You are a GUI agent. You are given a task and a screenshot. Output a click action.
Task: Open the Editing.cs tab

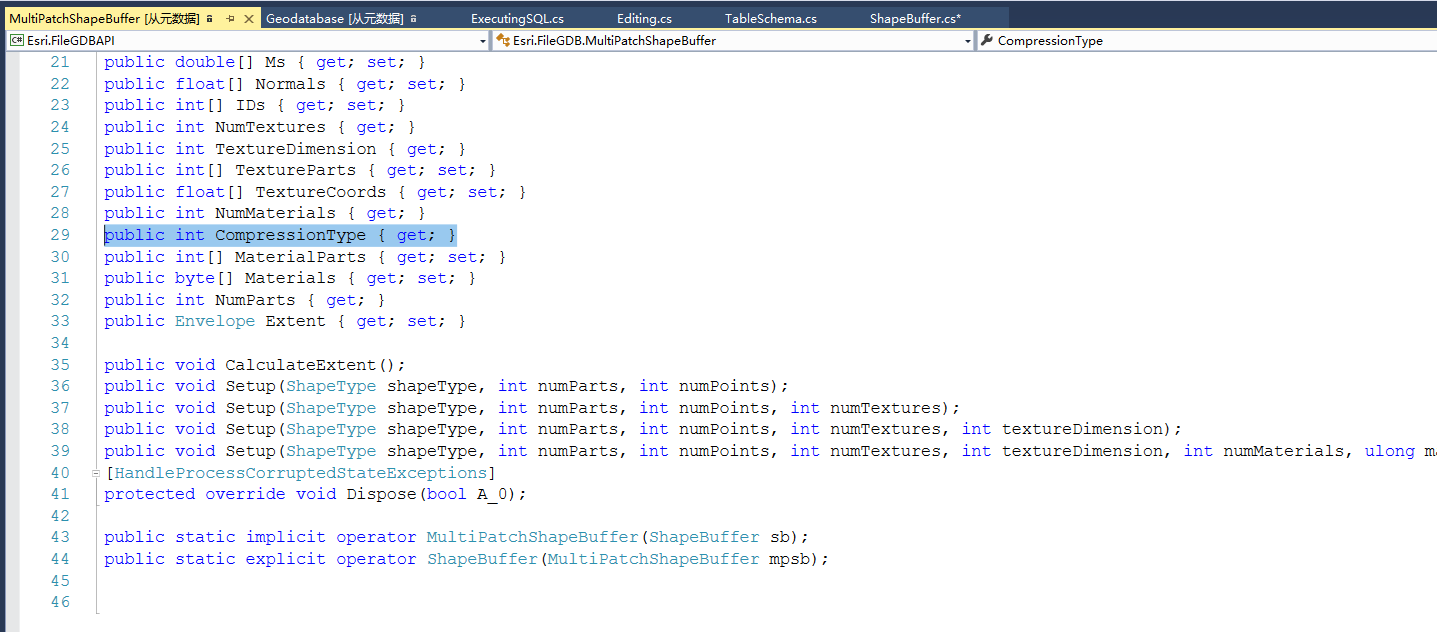pos(644,19)
